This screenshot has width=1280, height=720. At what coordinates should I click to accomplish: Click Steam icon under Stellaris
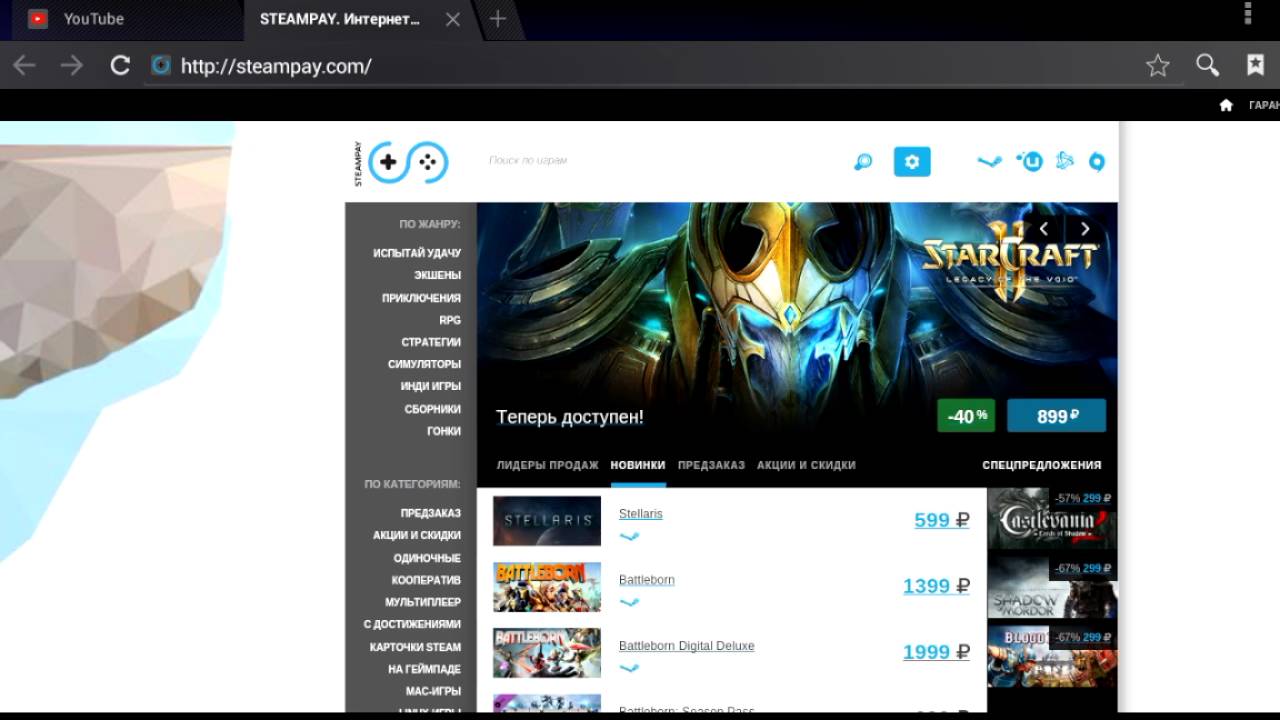(629, 536)
